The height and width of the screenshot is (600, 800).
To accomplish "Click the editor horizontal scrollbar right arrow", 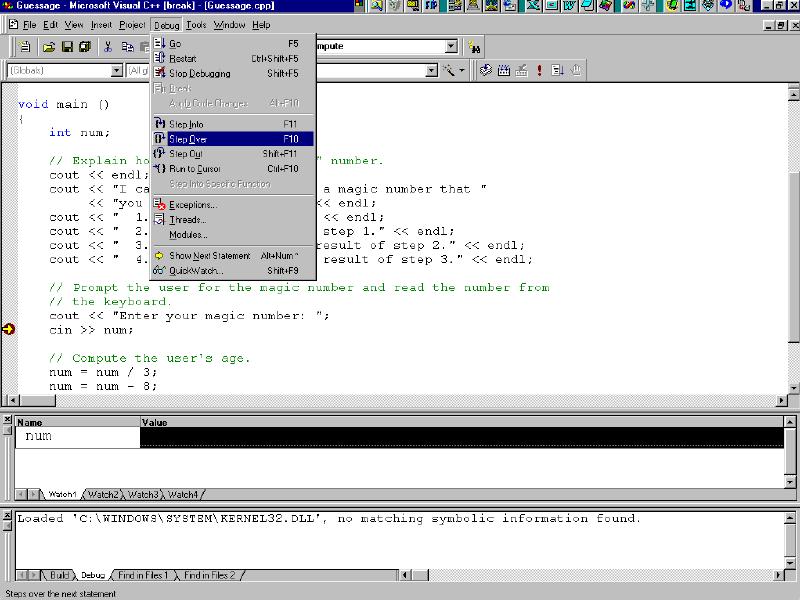I will (x=781, y=401).
